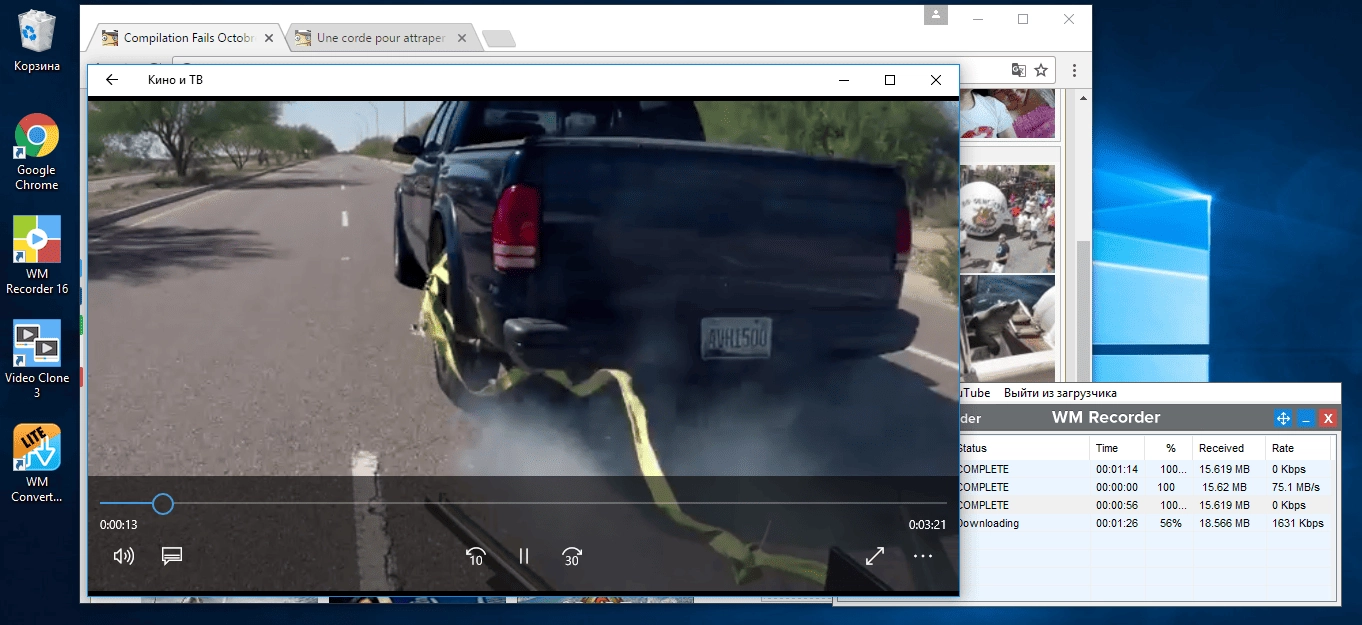Click the 1631 Kbps rate value
This screenshot has width=1362, height=625.
click(1298, 523)
